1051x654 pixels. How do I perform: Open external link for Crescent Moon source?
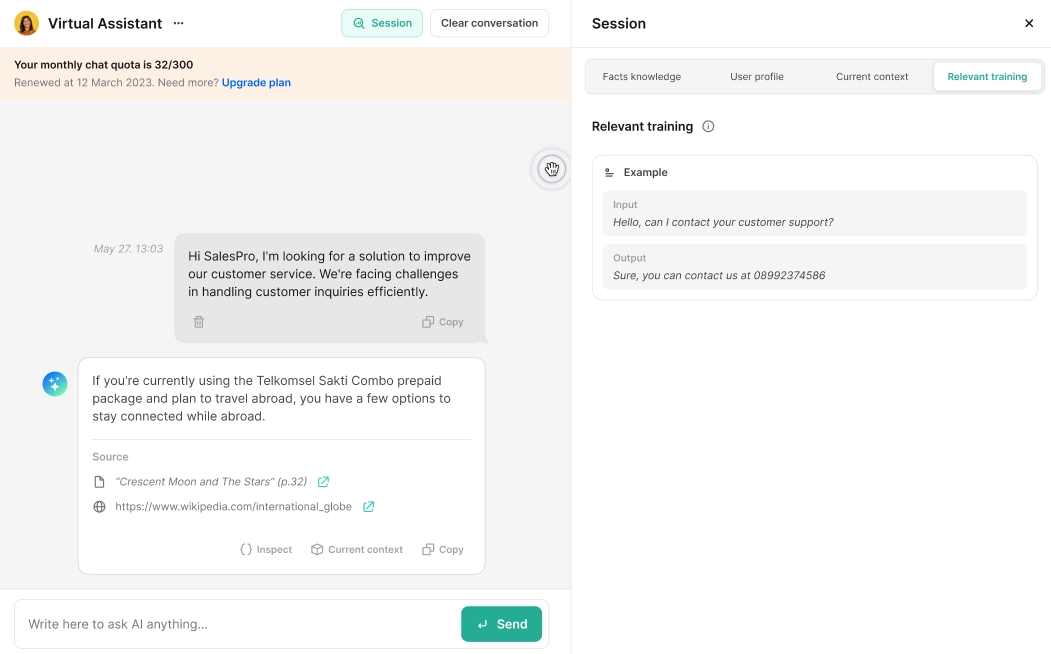(323, 482)
